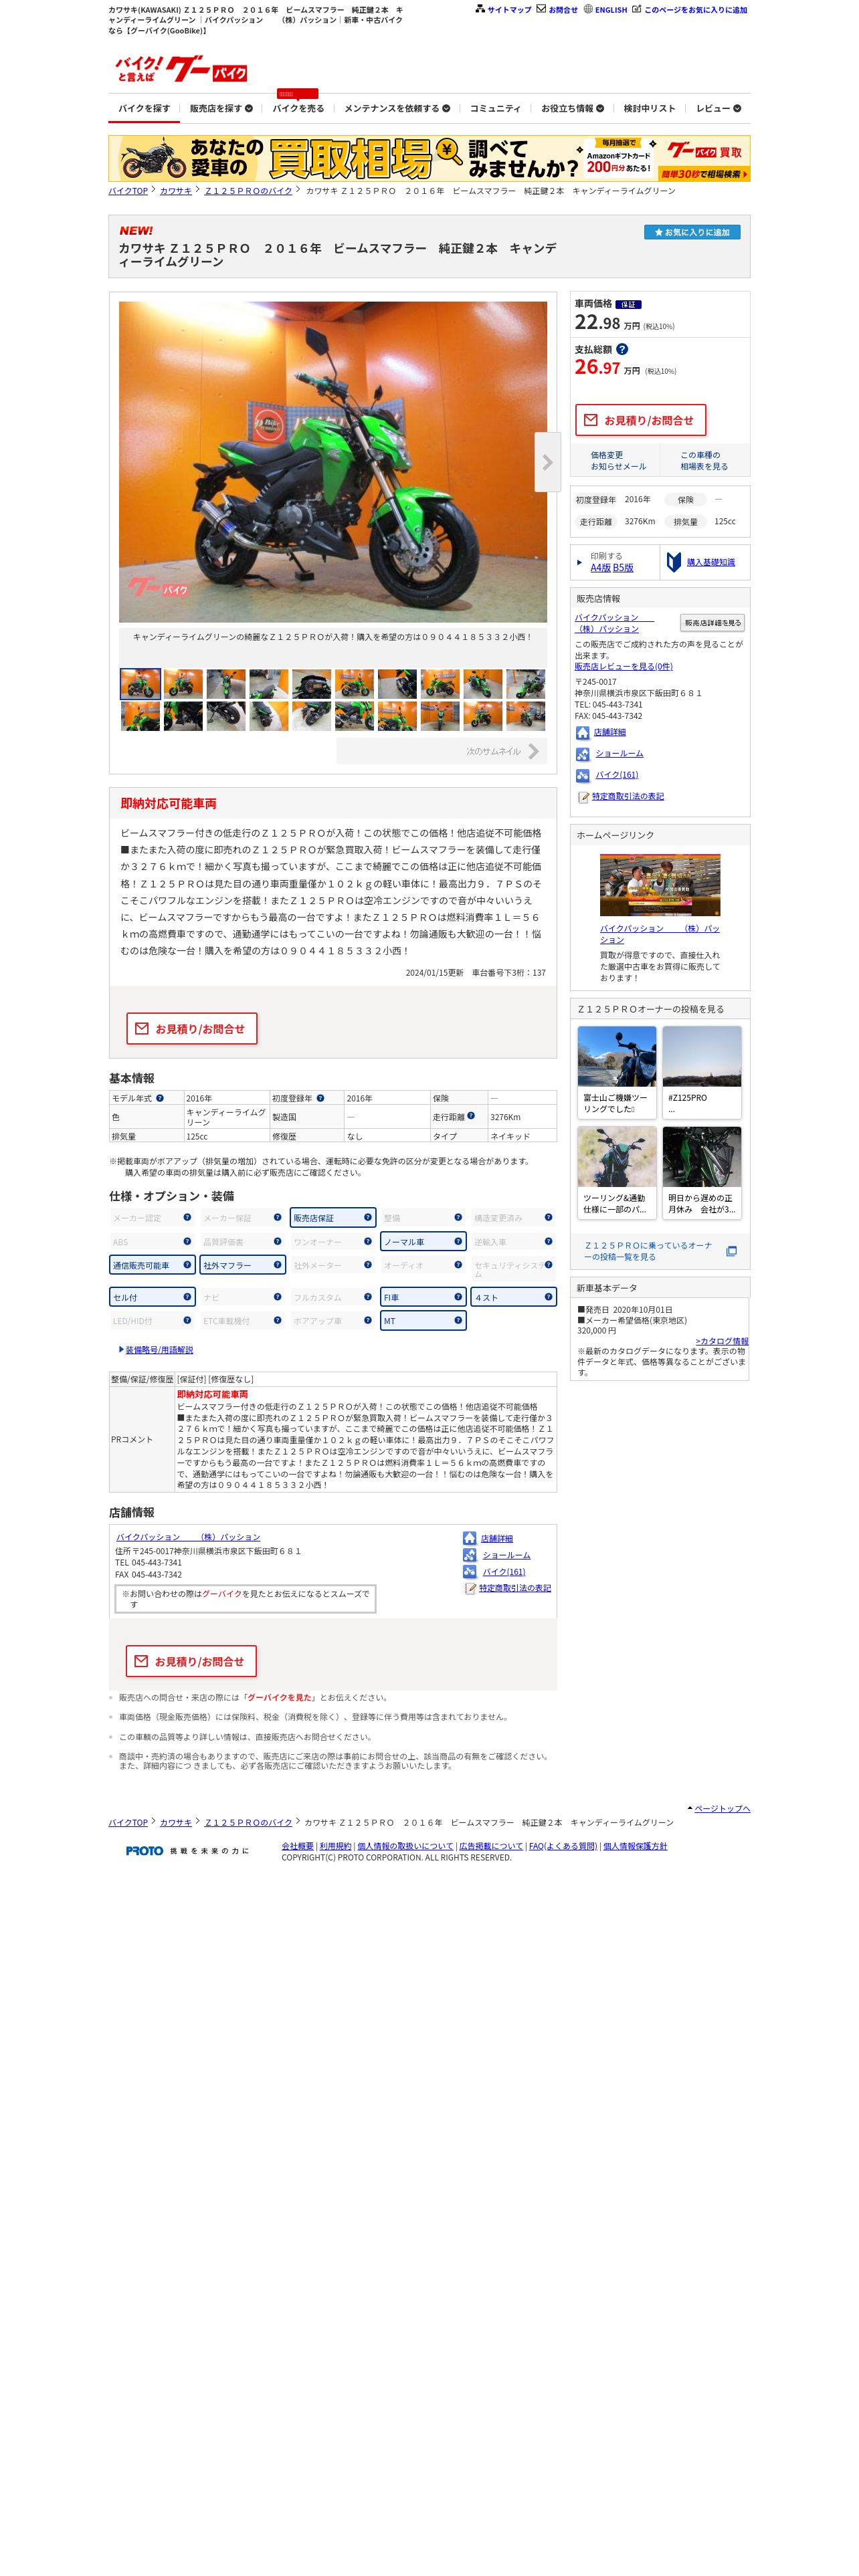Click house icon in bottom 店舗情報 section
Viewport: 859px width, 2576px height.
coord(469,1538)
